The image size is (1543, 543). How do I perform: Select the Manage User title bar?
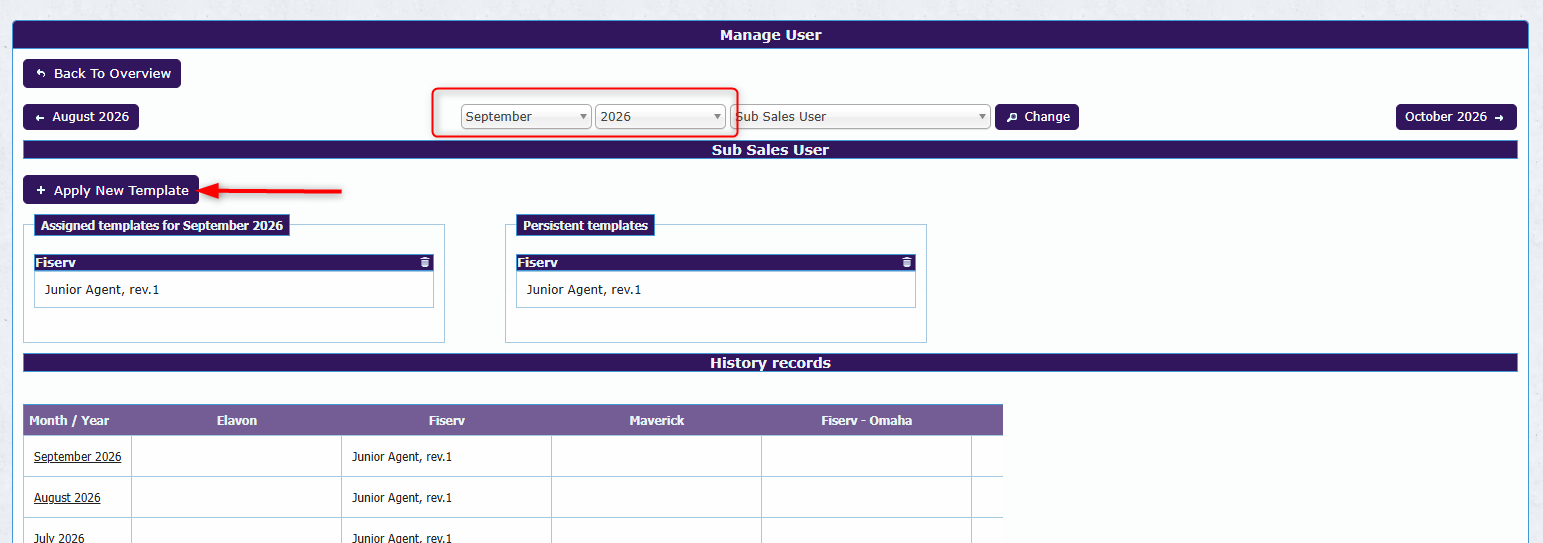[770, 35]
